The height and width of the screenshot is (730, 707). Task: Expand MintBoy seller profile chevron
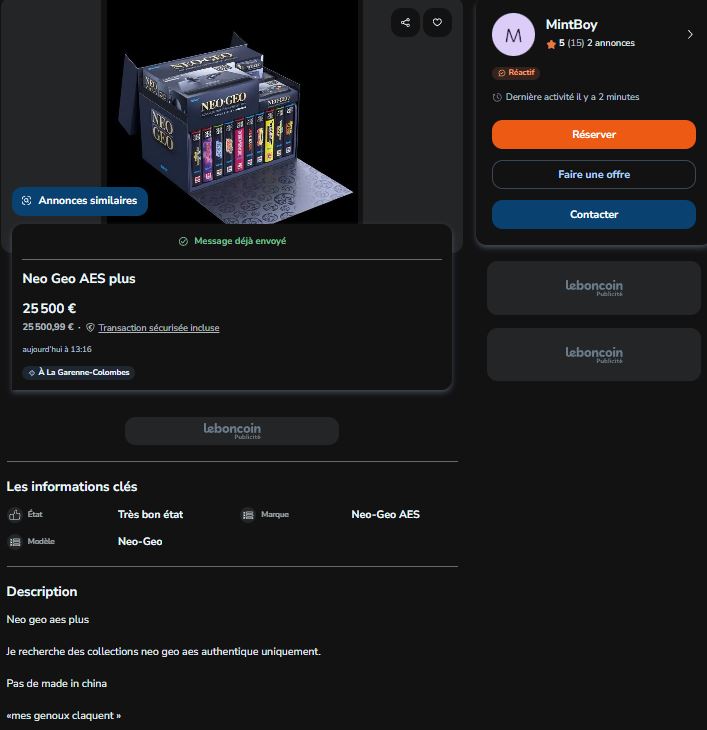(690, 34)
